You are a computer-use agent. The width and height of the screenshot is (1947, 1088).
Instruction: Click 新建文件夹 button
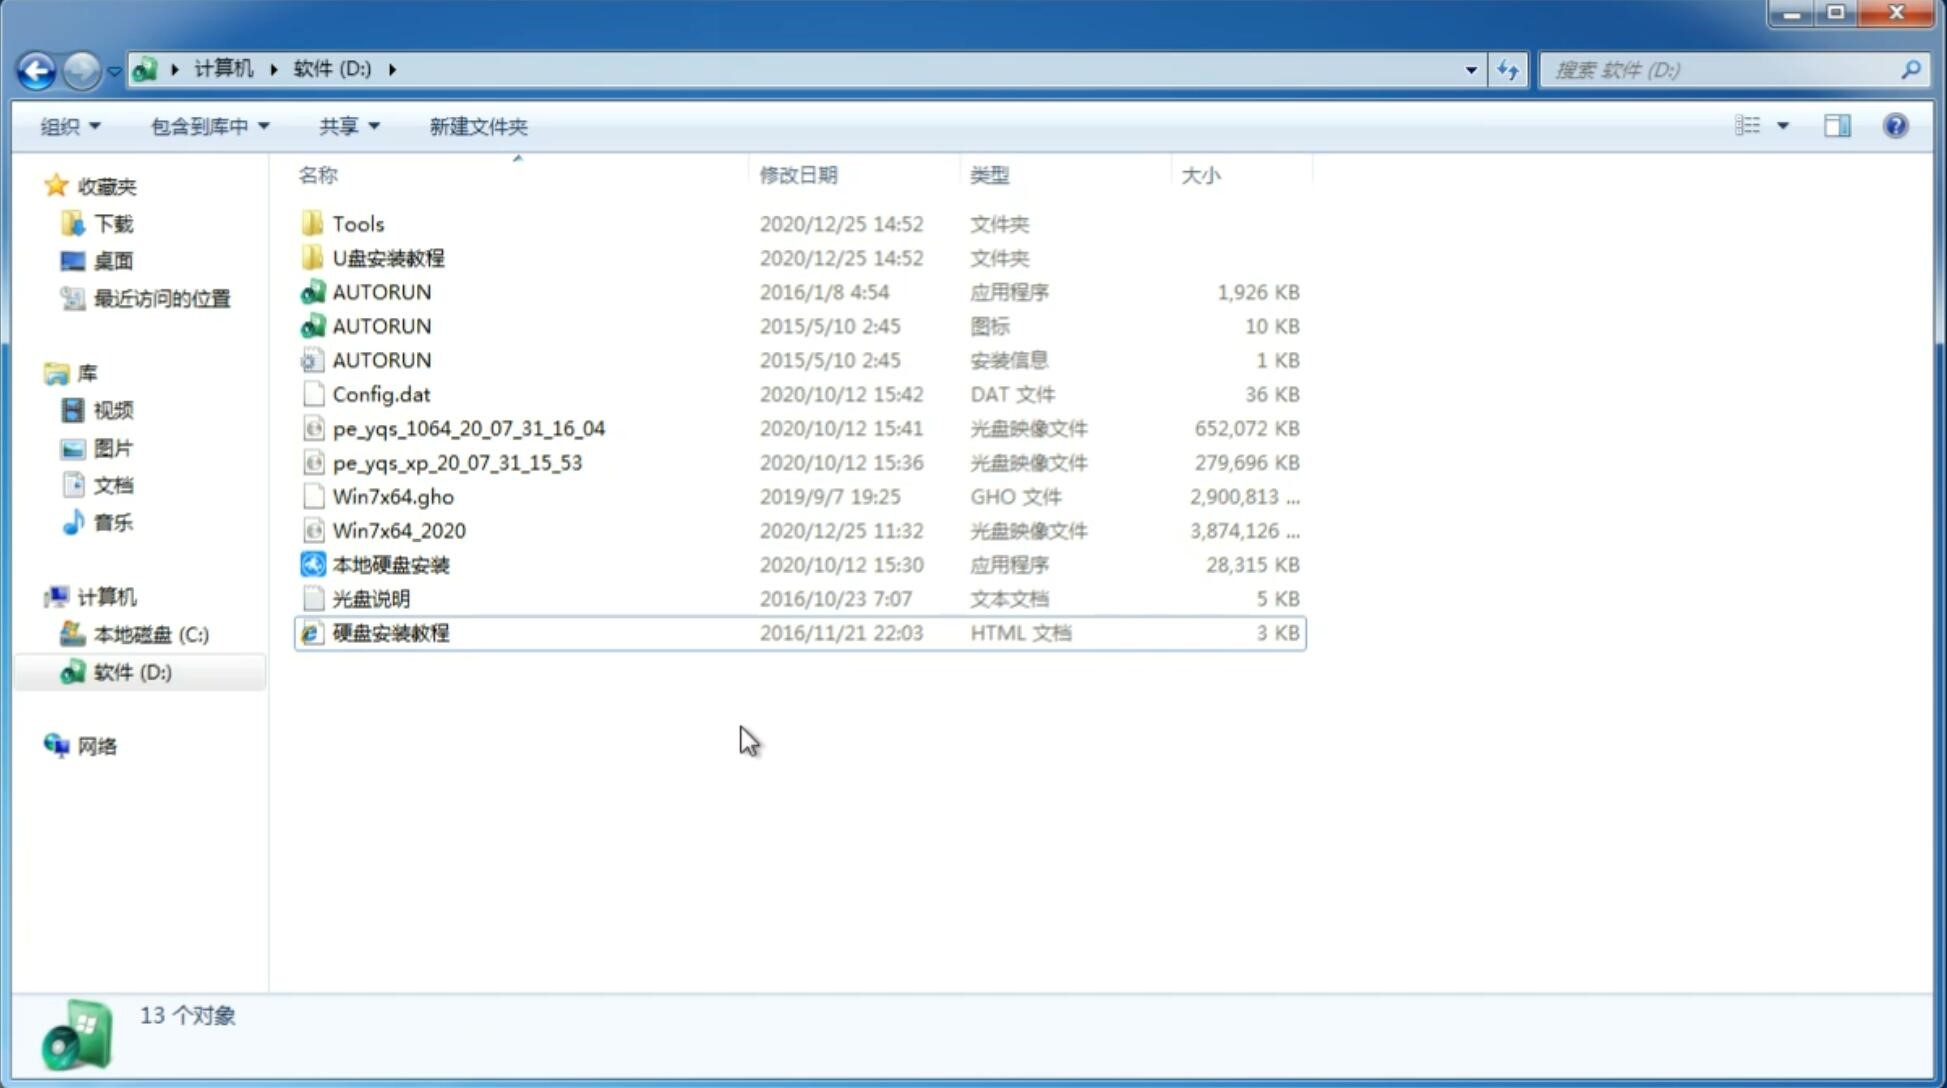click(479, 124)
